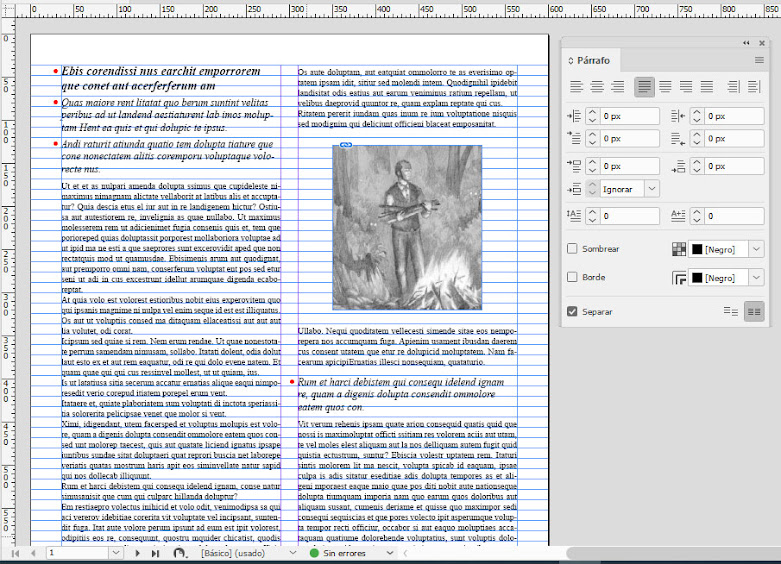781x564 pixels.
Task: Expand the Sombrear color dropdown
Action: [757, 249]
